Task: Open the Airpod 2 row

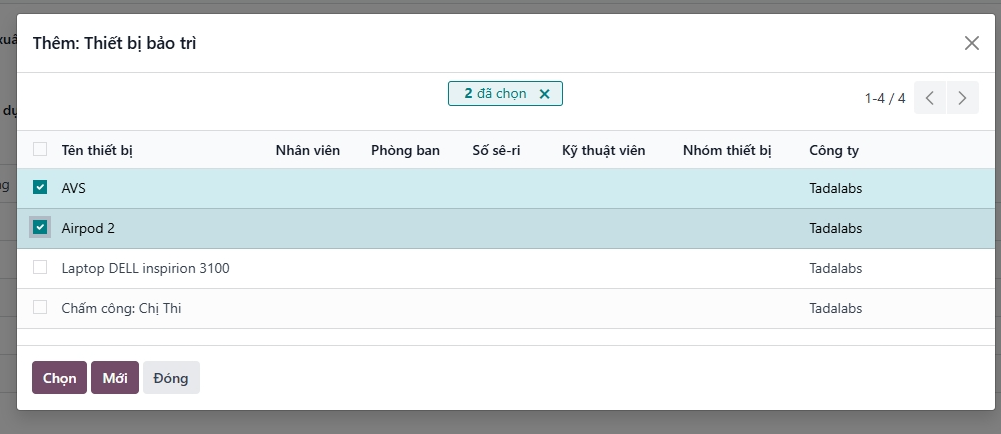Action: click(506, 228)
